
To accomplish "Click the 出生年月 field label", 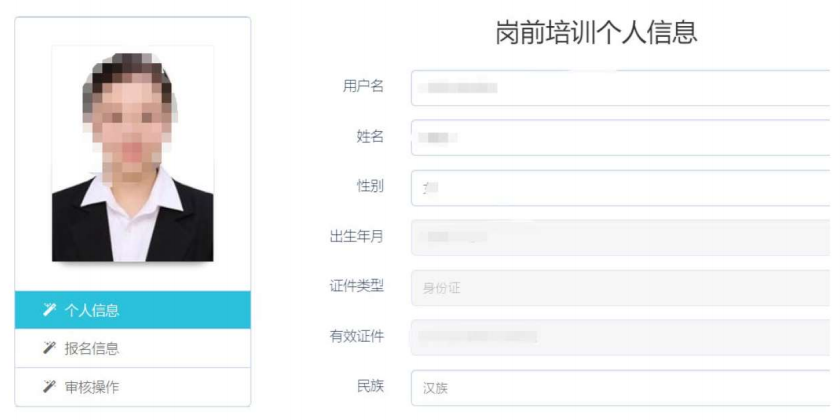I will tap(357, 236).
